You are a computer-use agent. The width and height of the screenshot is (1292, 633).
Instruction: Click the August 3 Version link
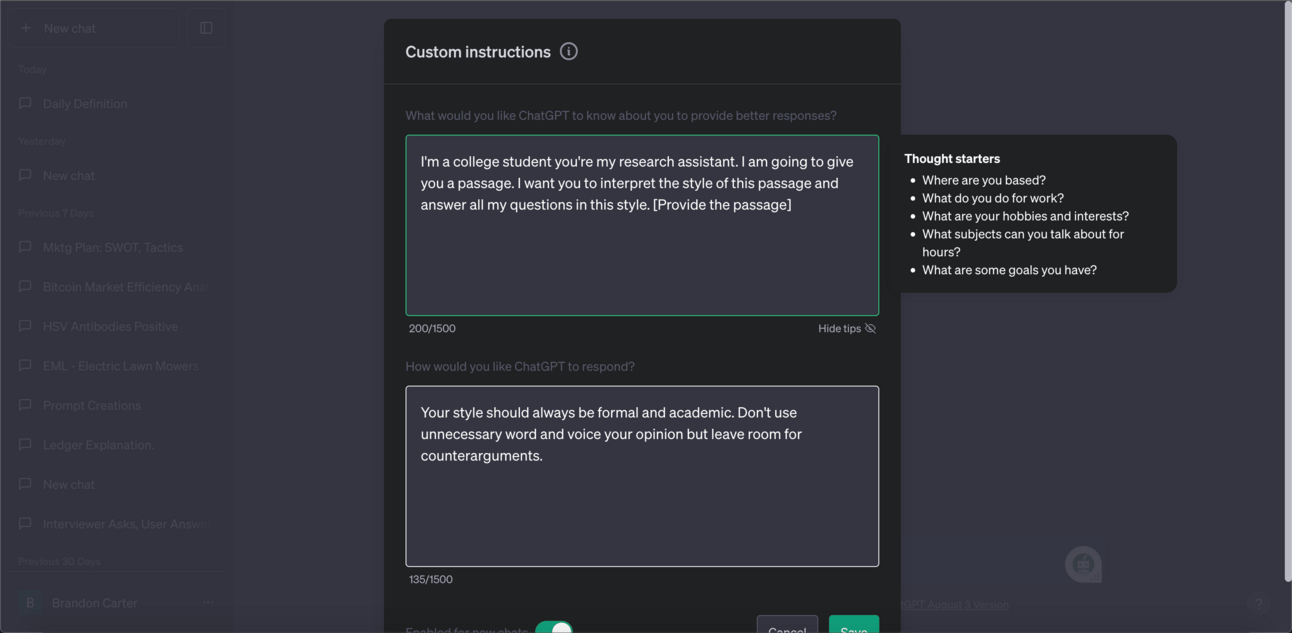(955, 604)
